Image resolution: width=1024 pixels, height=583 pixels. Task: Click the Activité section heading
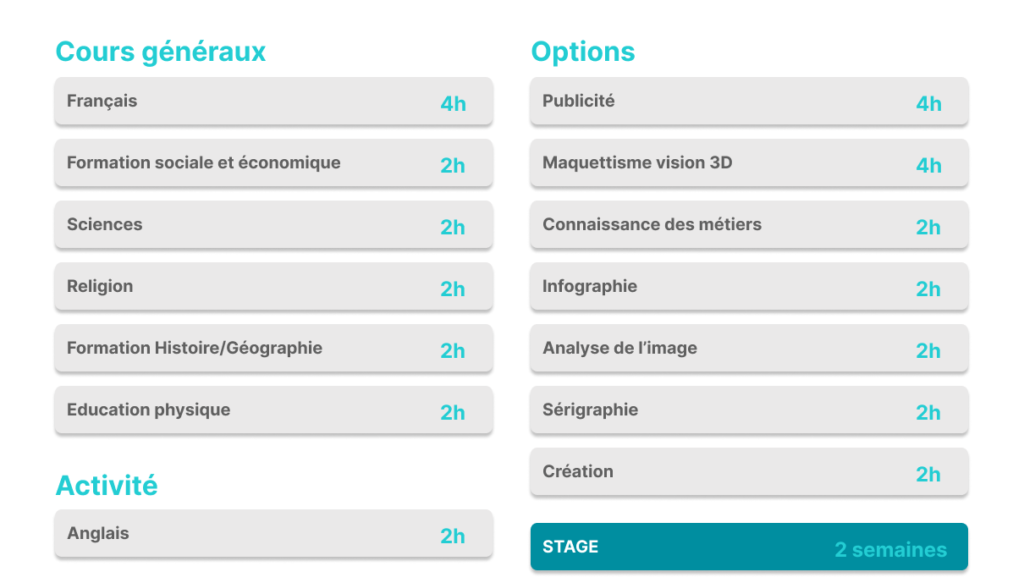point(106,485)
